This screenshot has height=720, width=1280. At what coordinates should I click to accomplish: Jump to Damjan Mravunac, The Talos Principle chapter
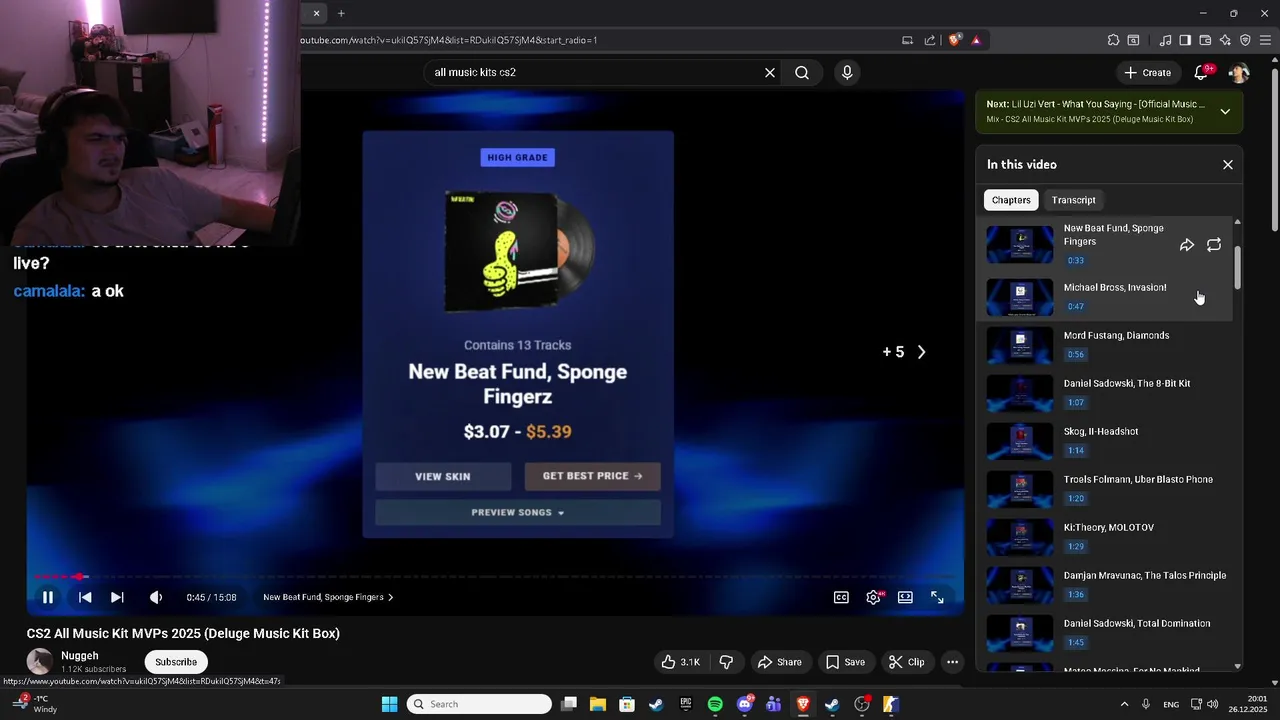(1105, 585)
